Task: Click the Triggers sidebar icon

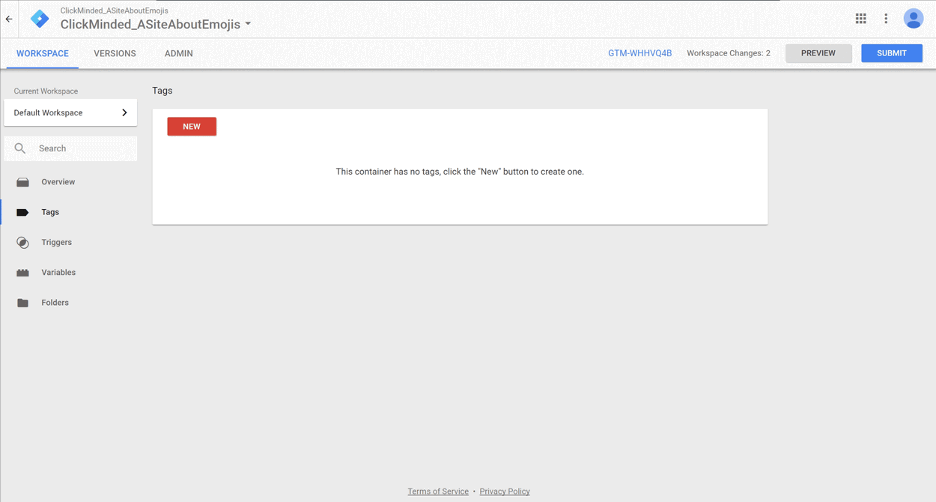Action: [23, 242]
